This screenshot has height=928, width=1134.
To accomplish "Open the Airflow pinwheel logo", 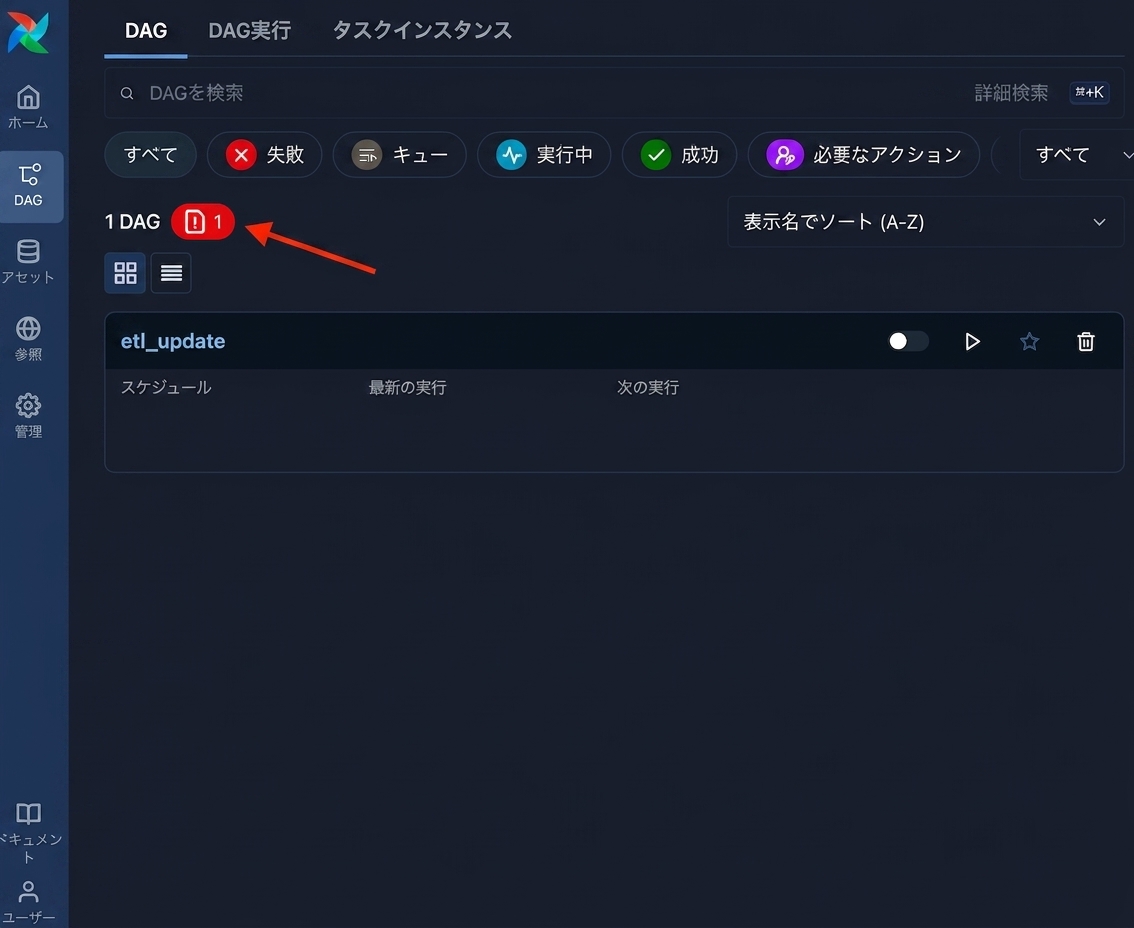I will (x=28, y=33).
